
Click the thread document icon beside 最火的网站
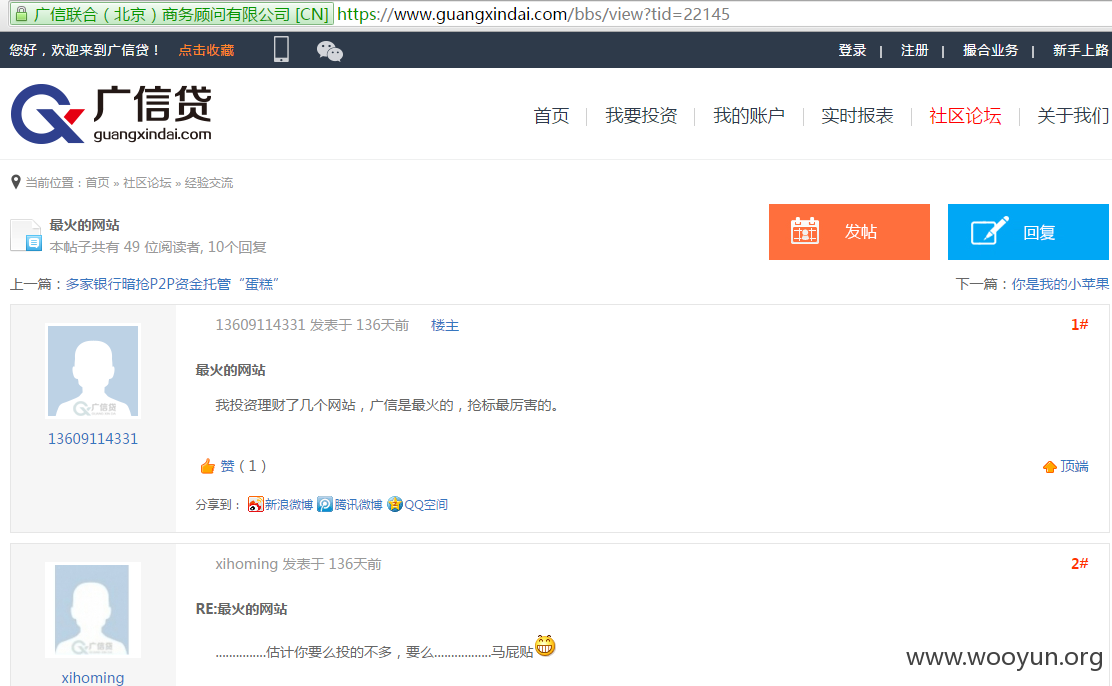26,235
